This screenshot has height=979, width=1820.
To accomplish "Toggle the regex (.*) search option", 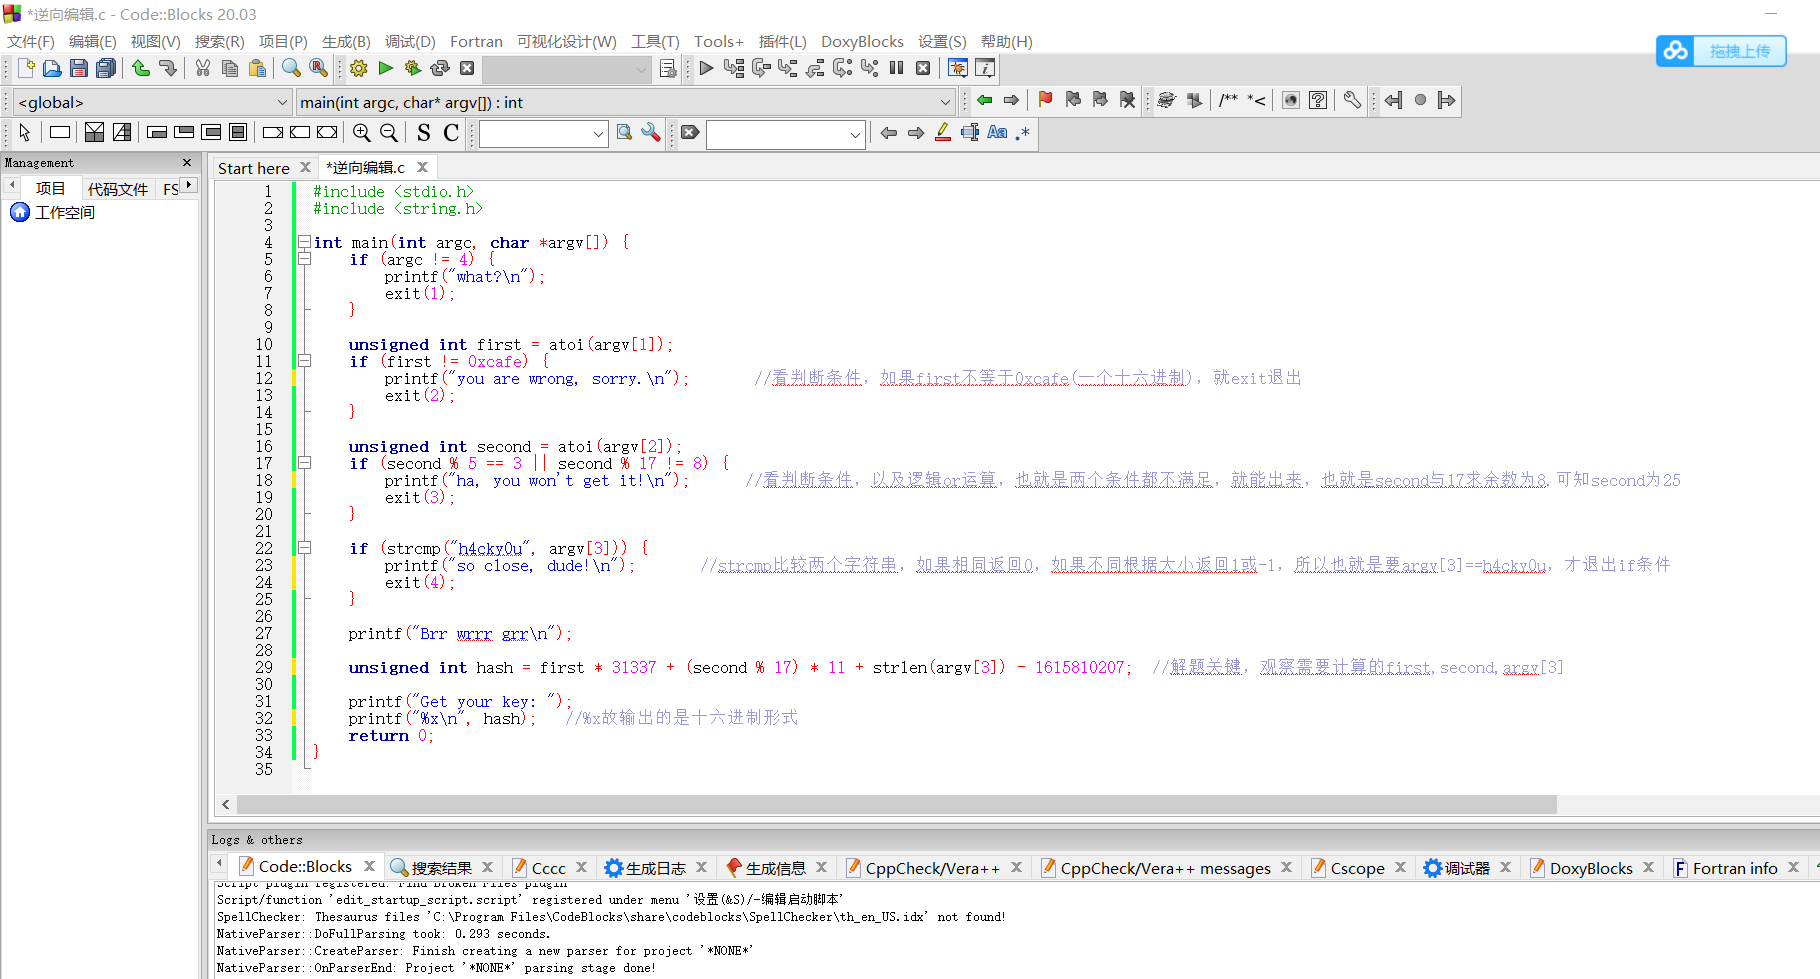I will pyautogui.click(x=1022, y=132).
